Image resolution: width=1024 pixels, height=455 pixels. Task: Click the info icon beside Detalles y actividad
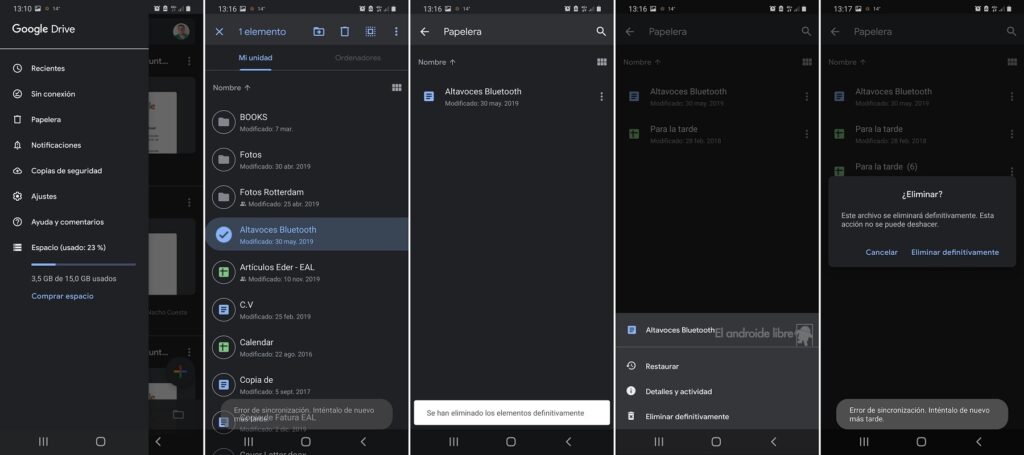[631, 391]
